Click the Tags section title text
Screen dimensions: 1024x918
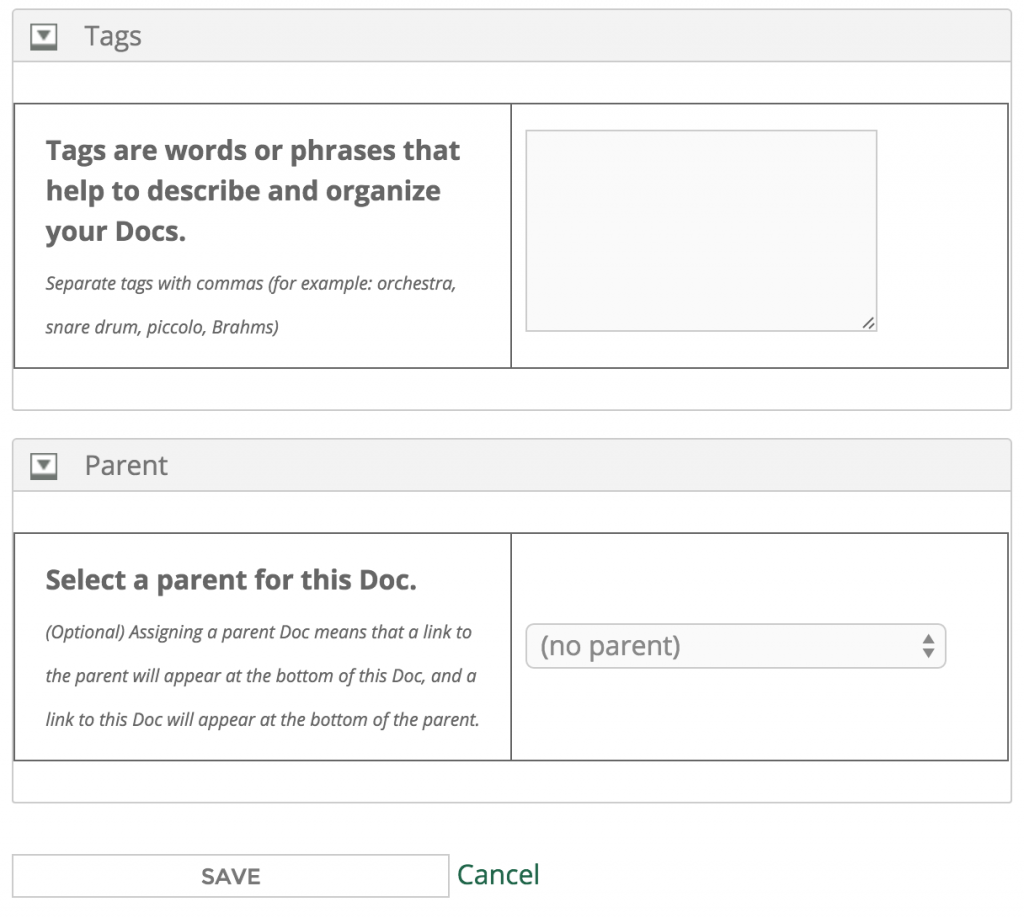click(113, 37)
